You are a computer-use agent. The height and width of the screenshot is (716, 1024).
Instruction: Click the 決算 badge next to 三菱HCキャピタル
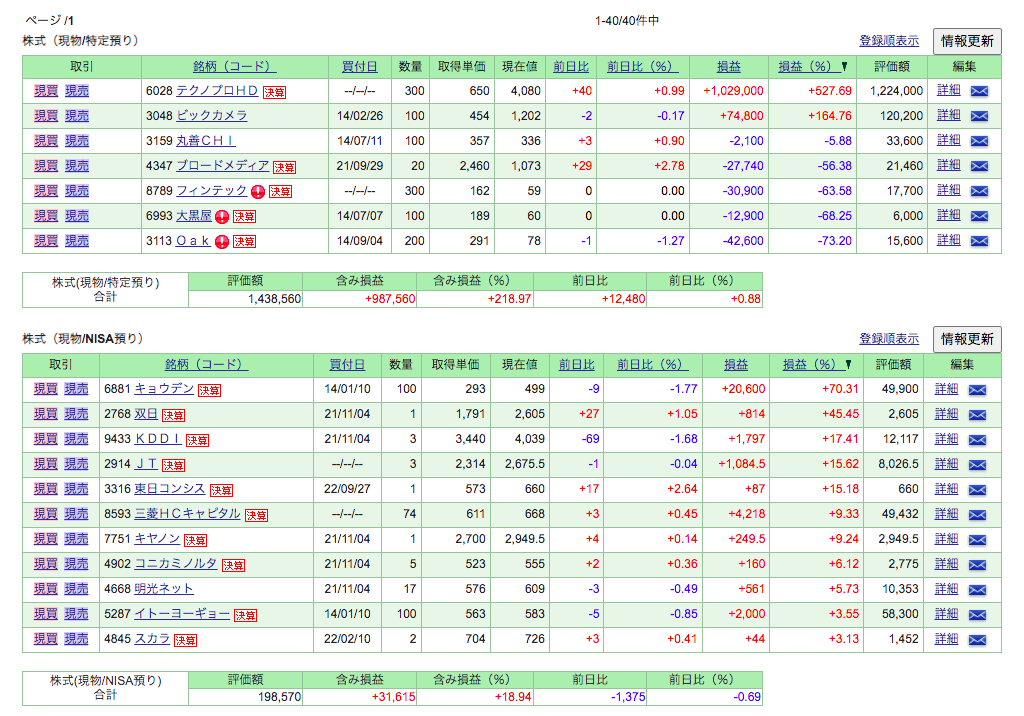coord(257,515)
